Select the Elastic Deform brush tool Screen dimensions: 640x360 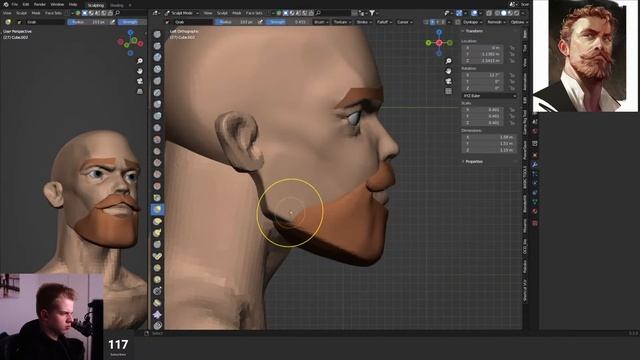tap(157, 221)
